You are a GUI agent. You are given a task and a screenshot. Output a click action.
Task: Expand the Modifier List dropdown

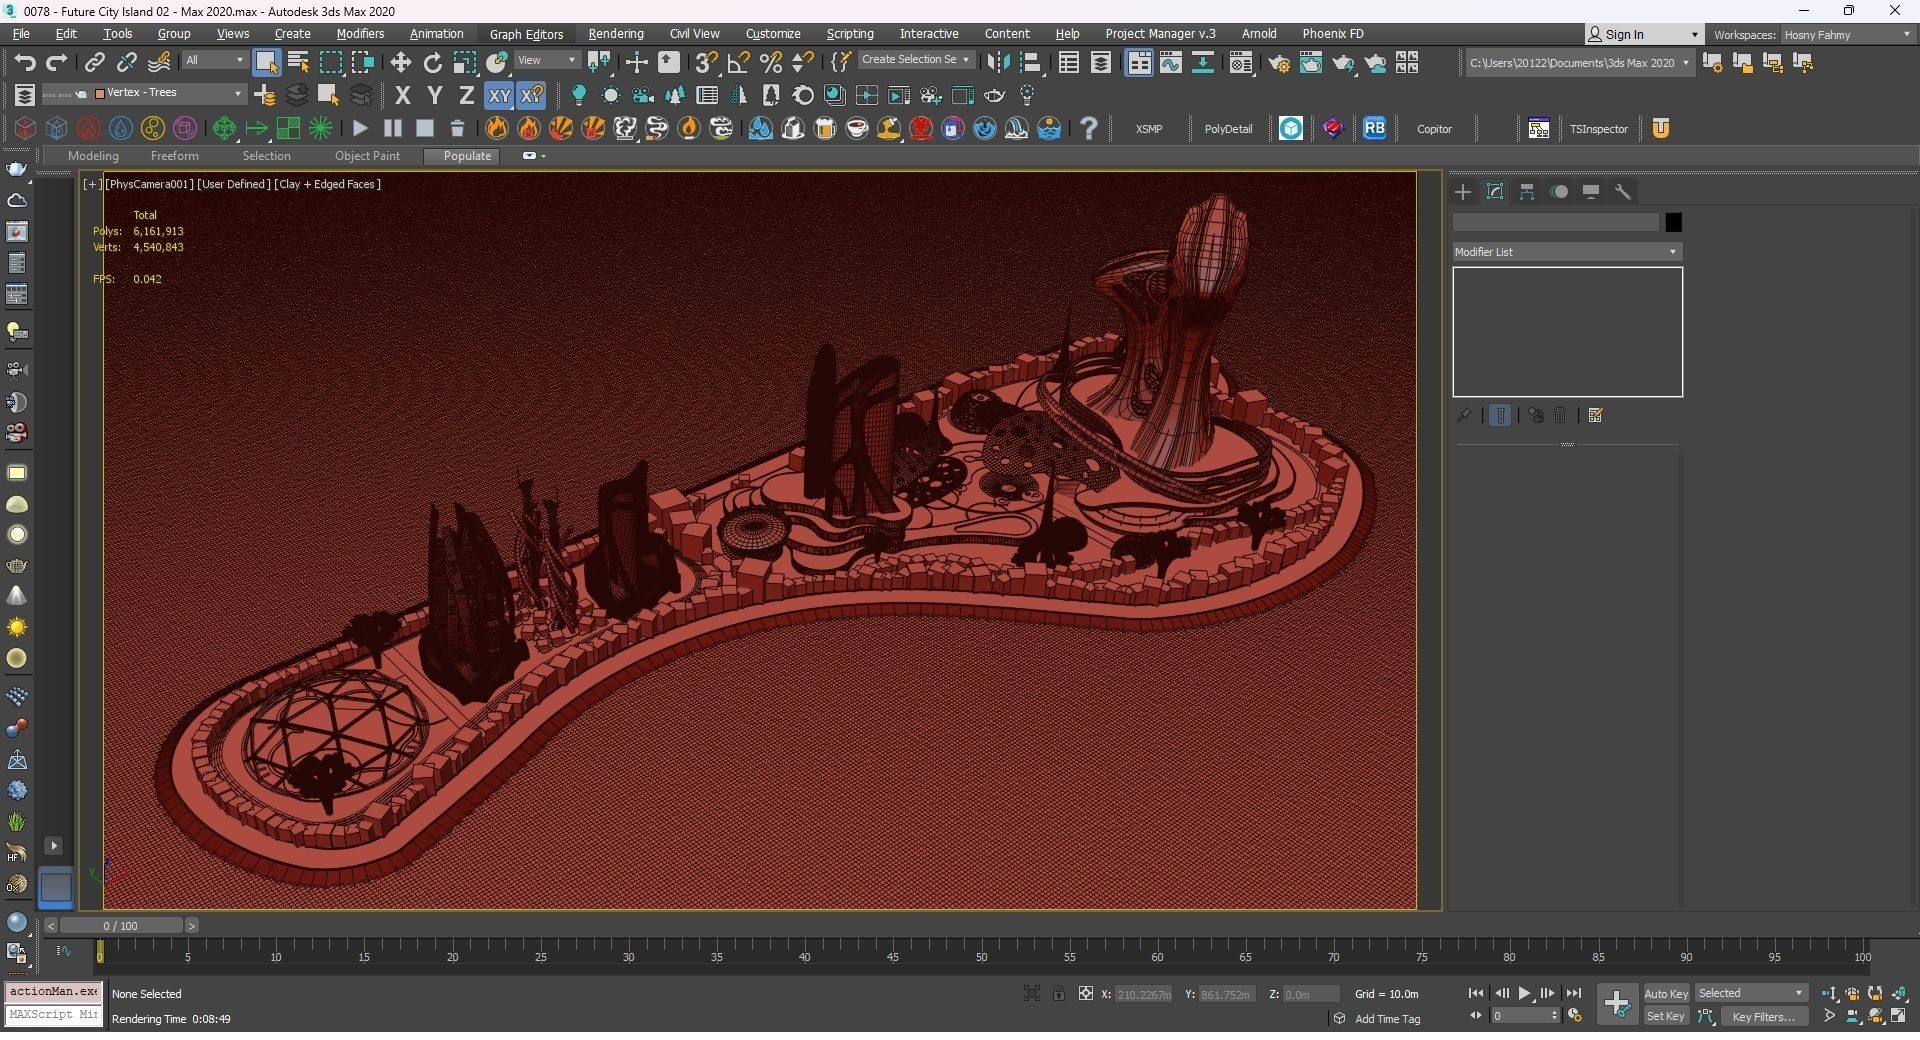point(1567,252)
